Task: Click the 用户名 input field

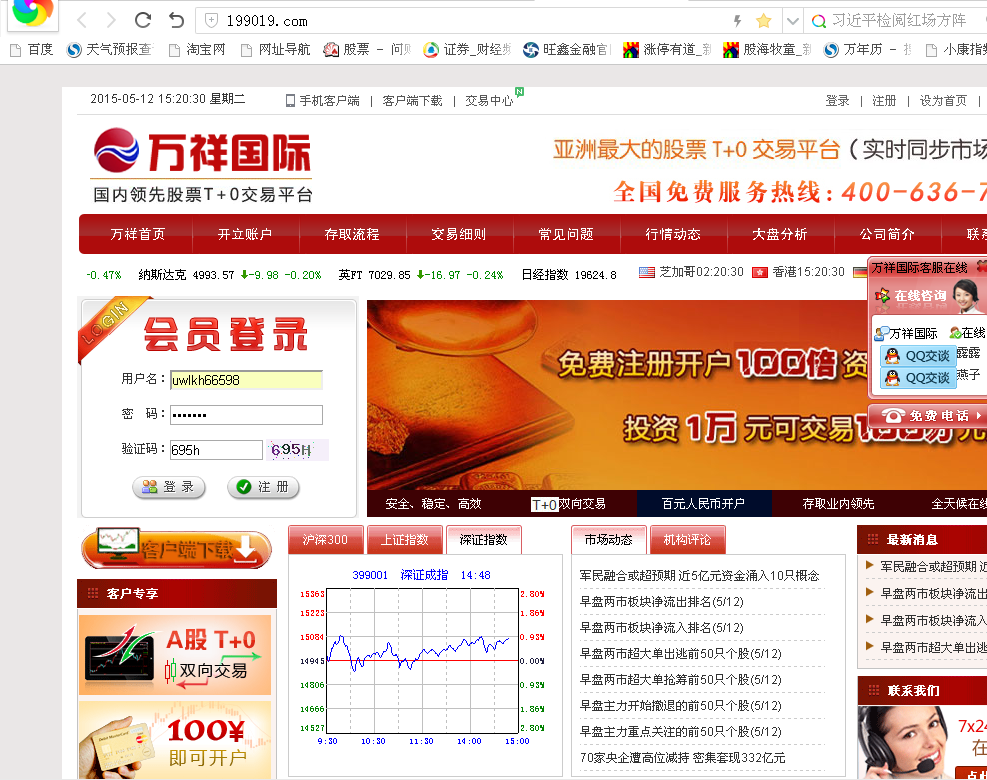Action: click(x=246, y=380)
